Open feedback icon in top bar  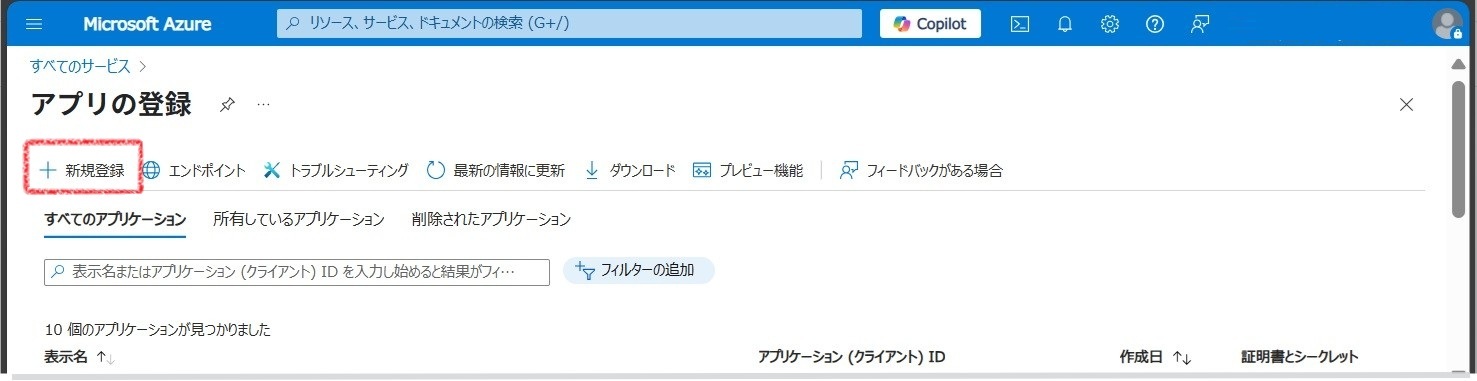[x=1200, y=24]
